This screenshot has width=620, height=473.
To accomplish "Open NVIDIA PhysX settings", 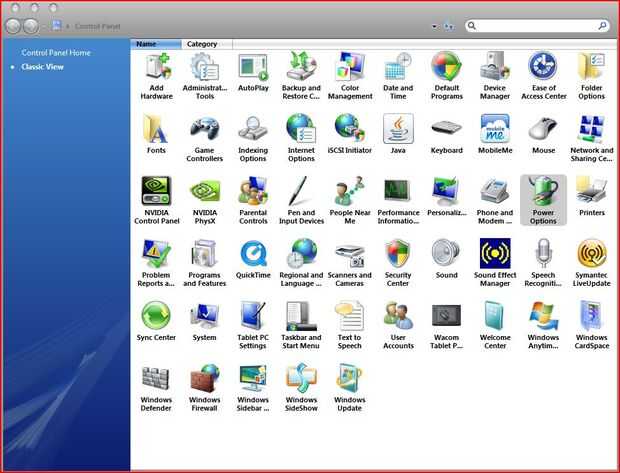I will 205,201.
